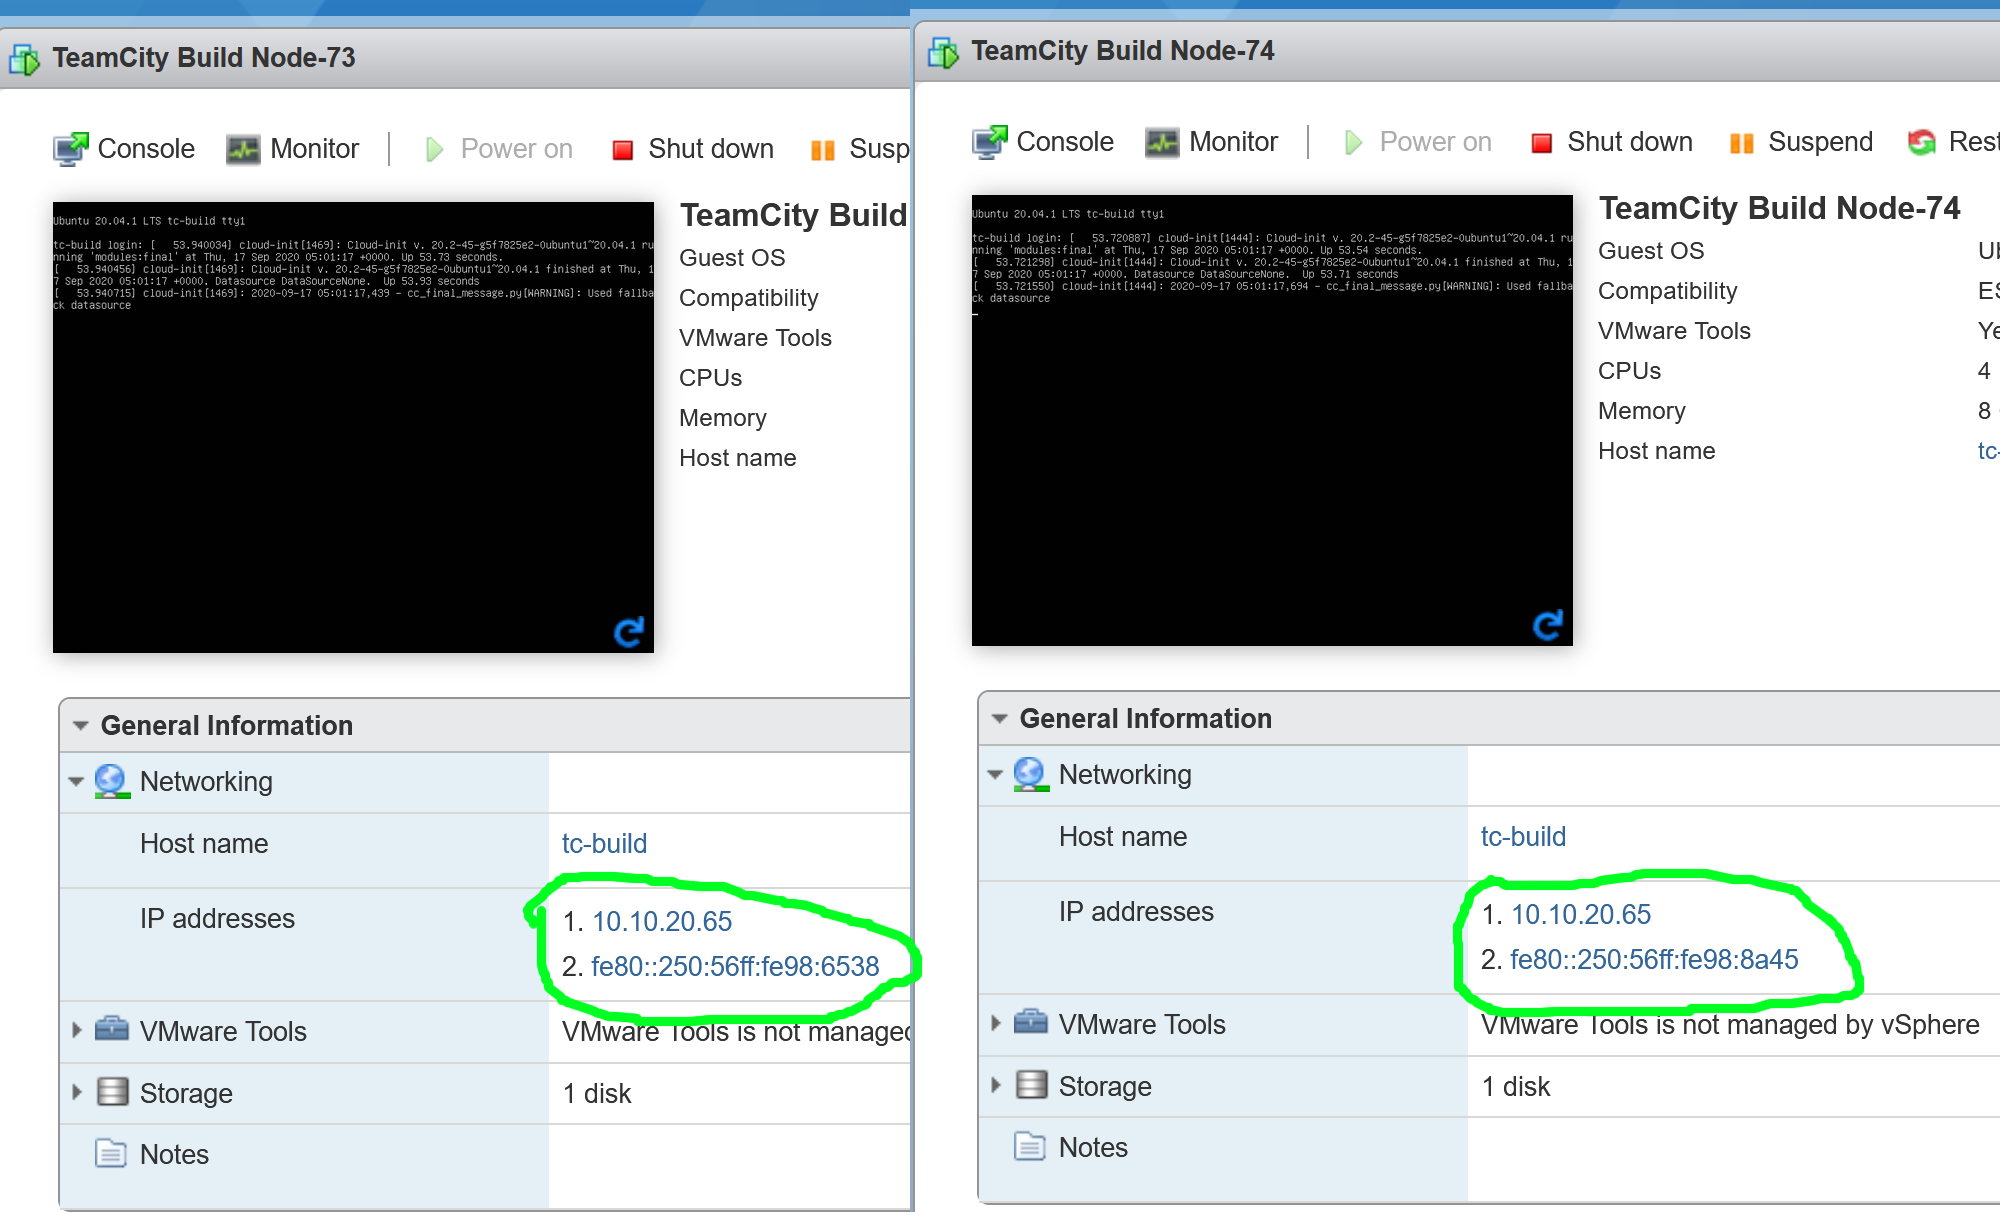Select '1 disk' value in Node-74
2000x1231 pixels.
[1516, 1087]
